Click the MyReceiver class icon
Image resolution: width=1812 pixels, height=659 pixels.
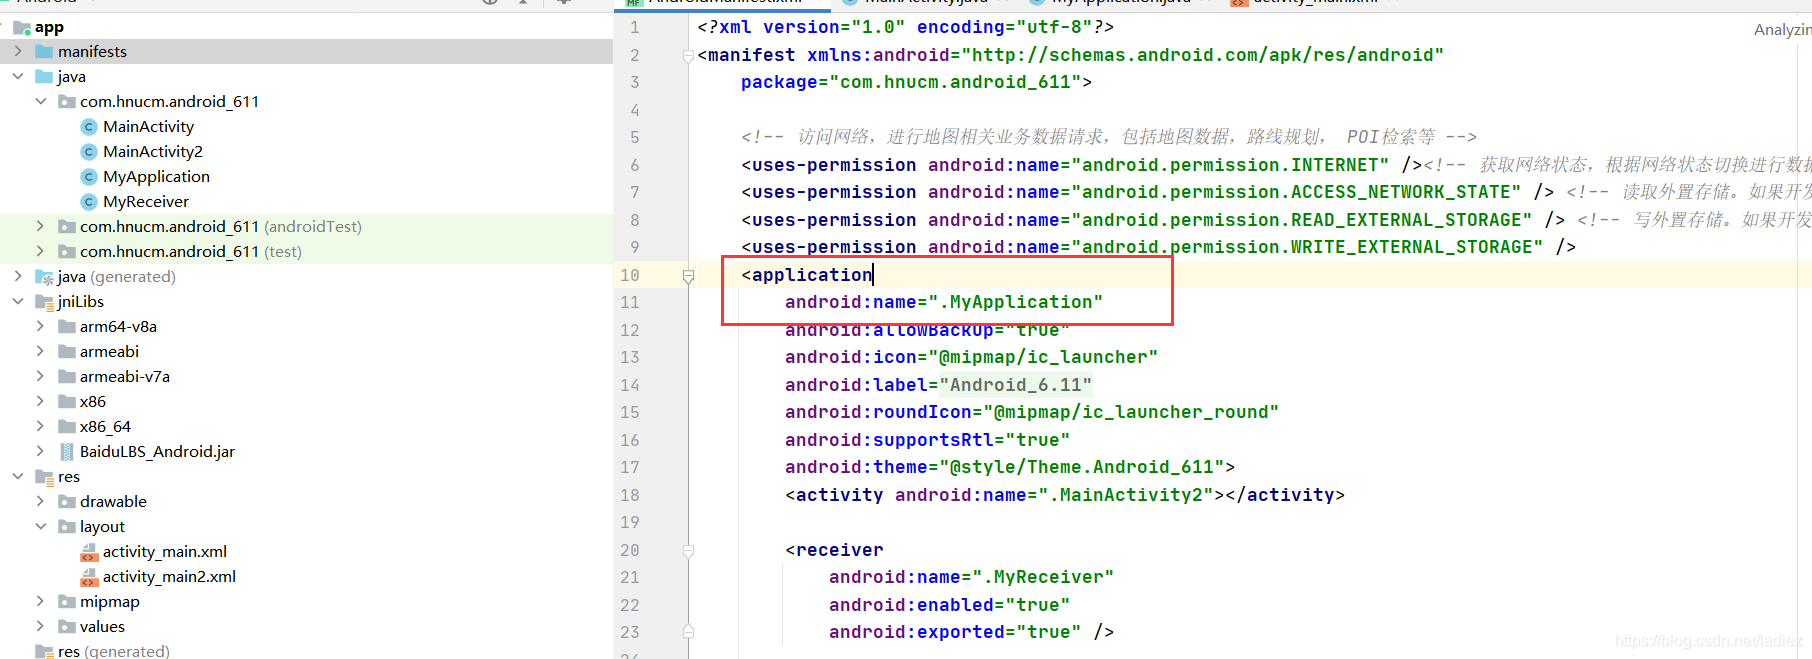pyautogui.click(x=89, y=201)
